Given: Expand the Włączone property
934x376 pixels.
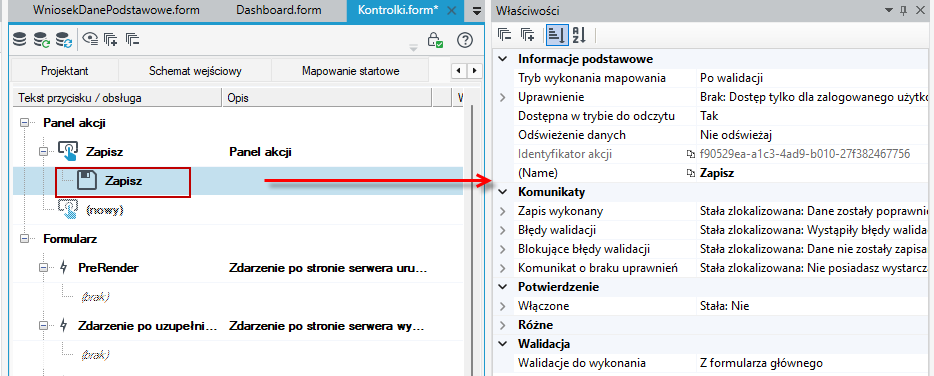Looking at the screenshot, I should pyautogui.click(x=503, y=306).
